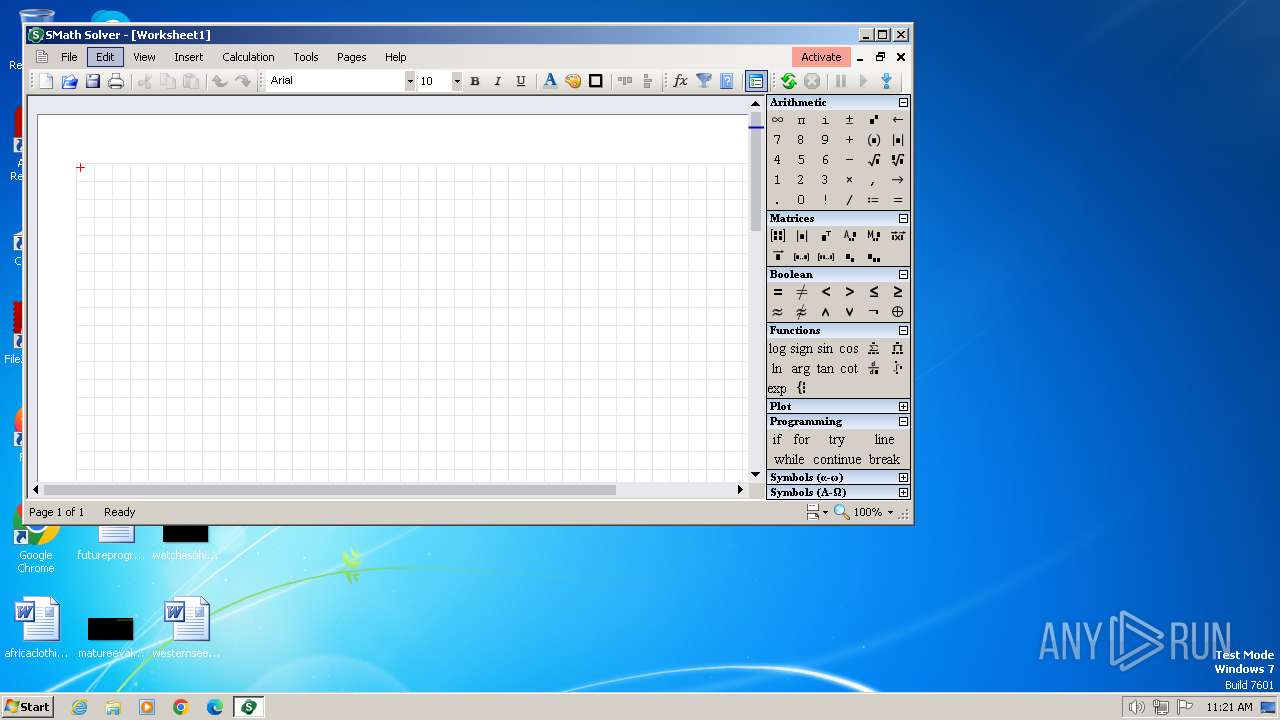Insert the Boolean negation operator
The width and height of the screenshot is (1280, 720).
pos(873,312)
